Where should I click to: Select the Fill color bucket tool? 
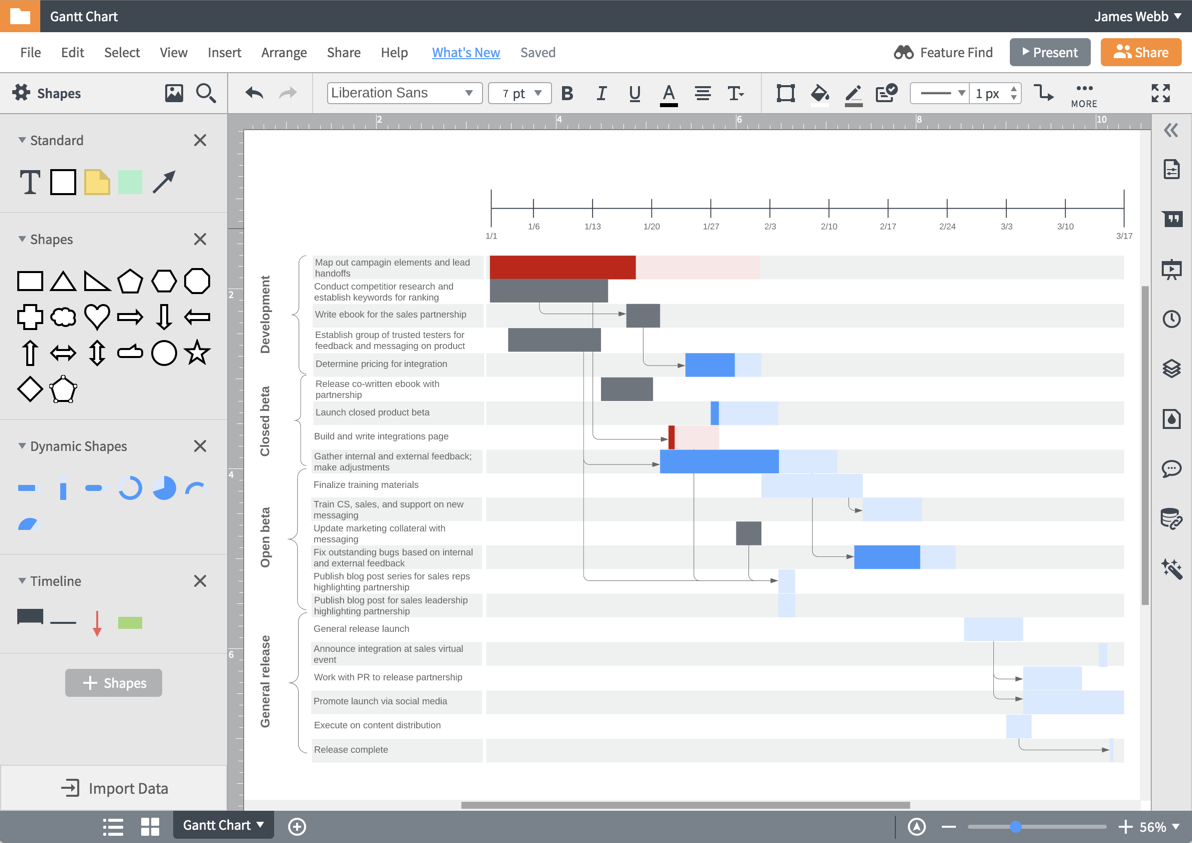tap(820, 93)
